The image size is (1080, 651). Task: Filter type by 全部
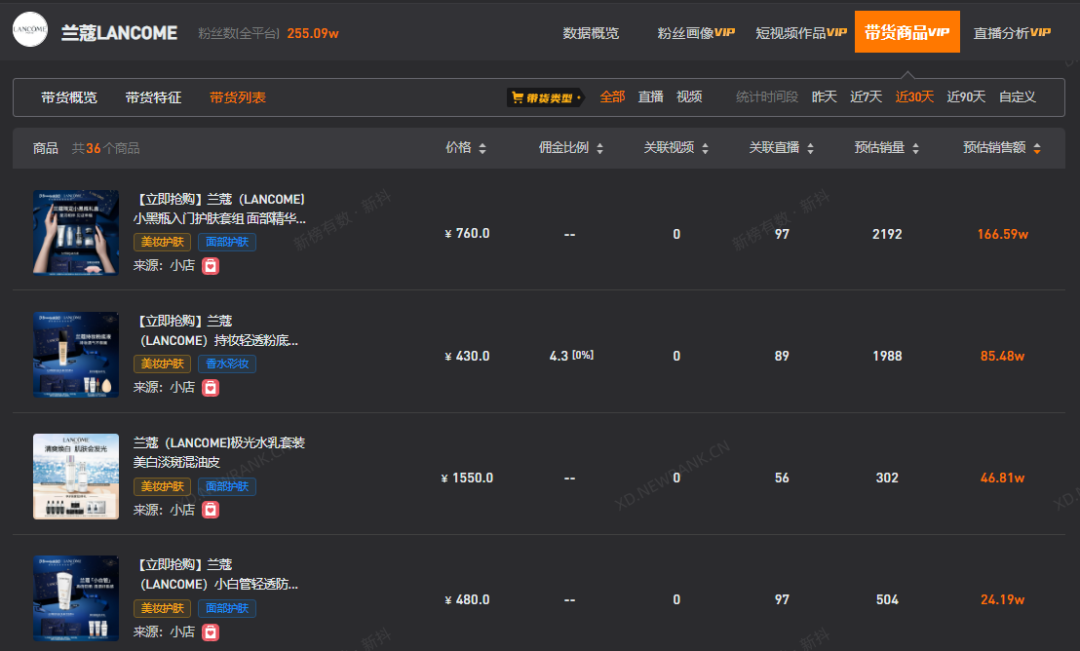pos(612,97)
